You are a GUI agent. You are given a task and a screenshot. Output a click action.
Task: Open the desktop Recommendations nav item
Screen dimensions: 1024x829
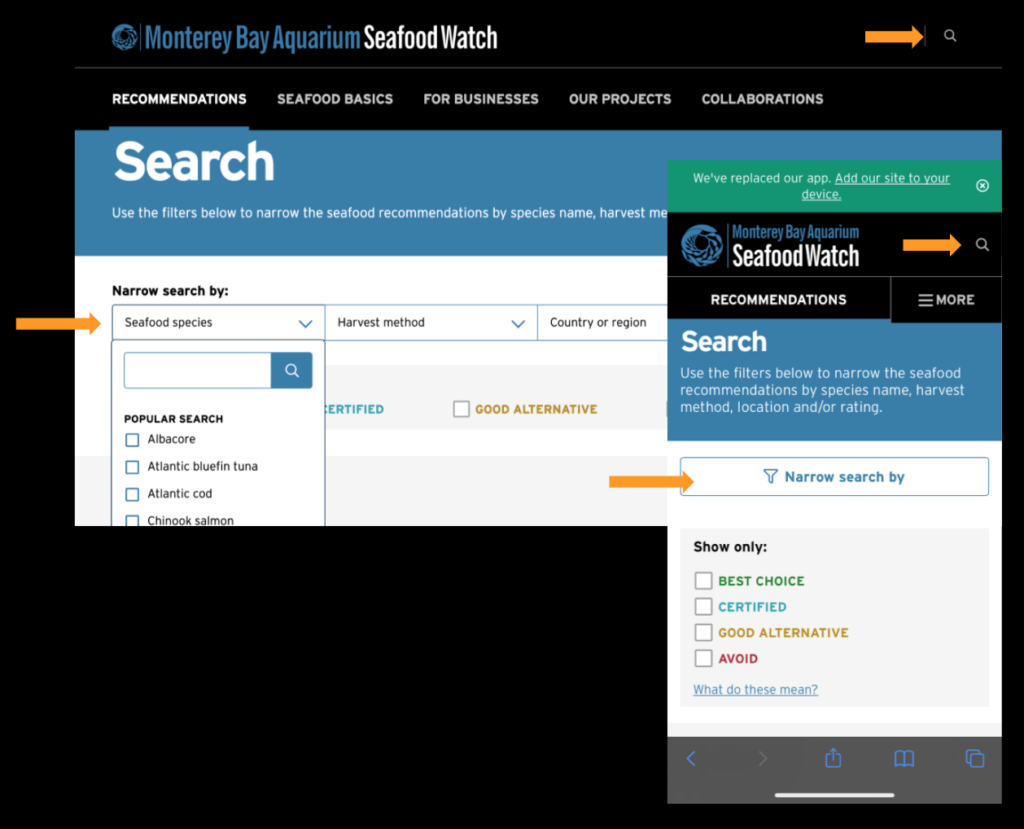pyautogui.click(x=179, y=99)
